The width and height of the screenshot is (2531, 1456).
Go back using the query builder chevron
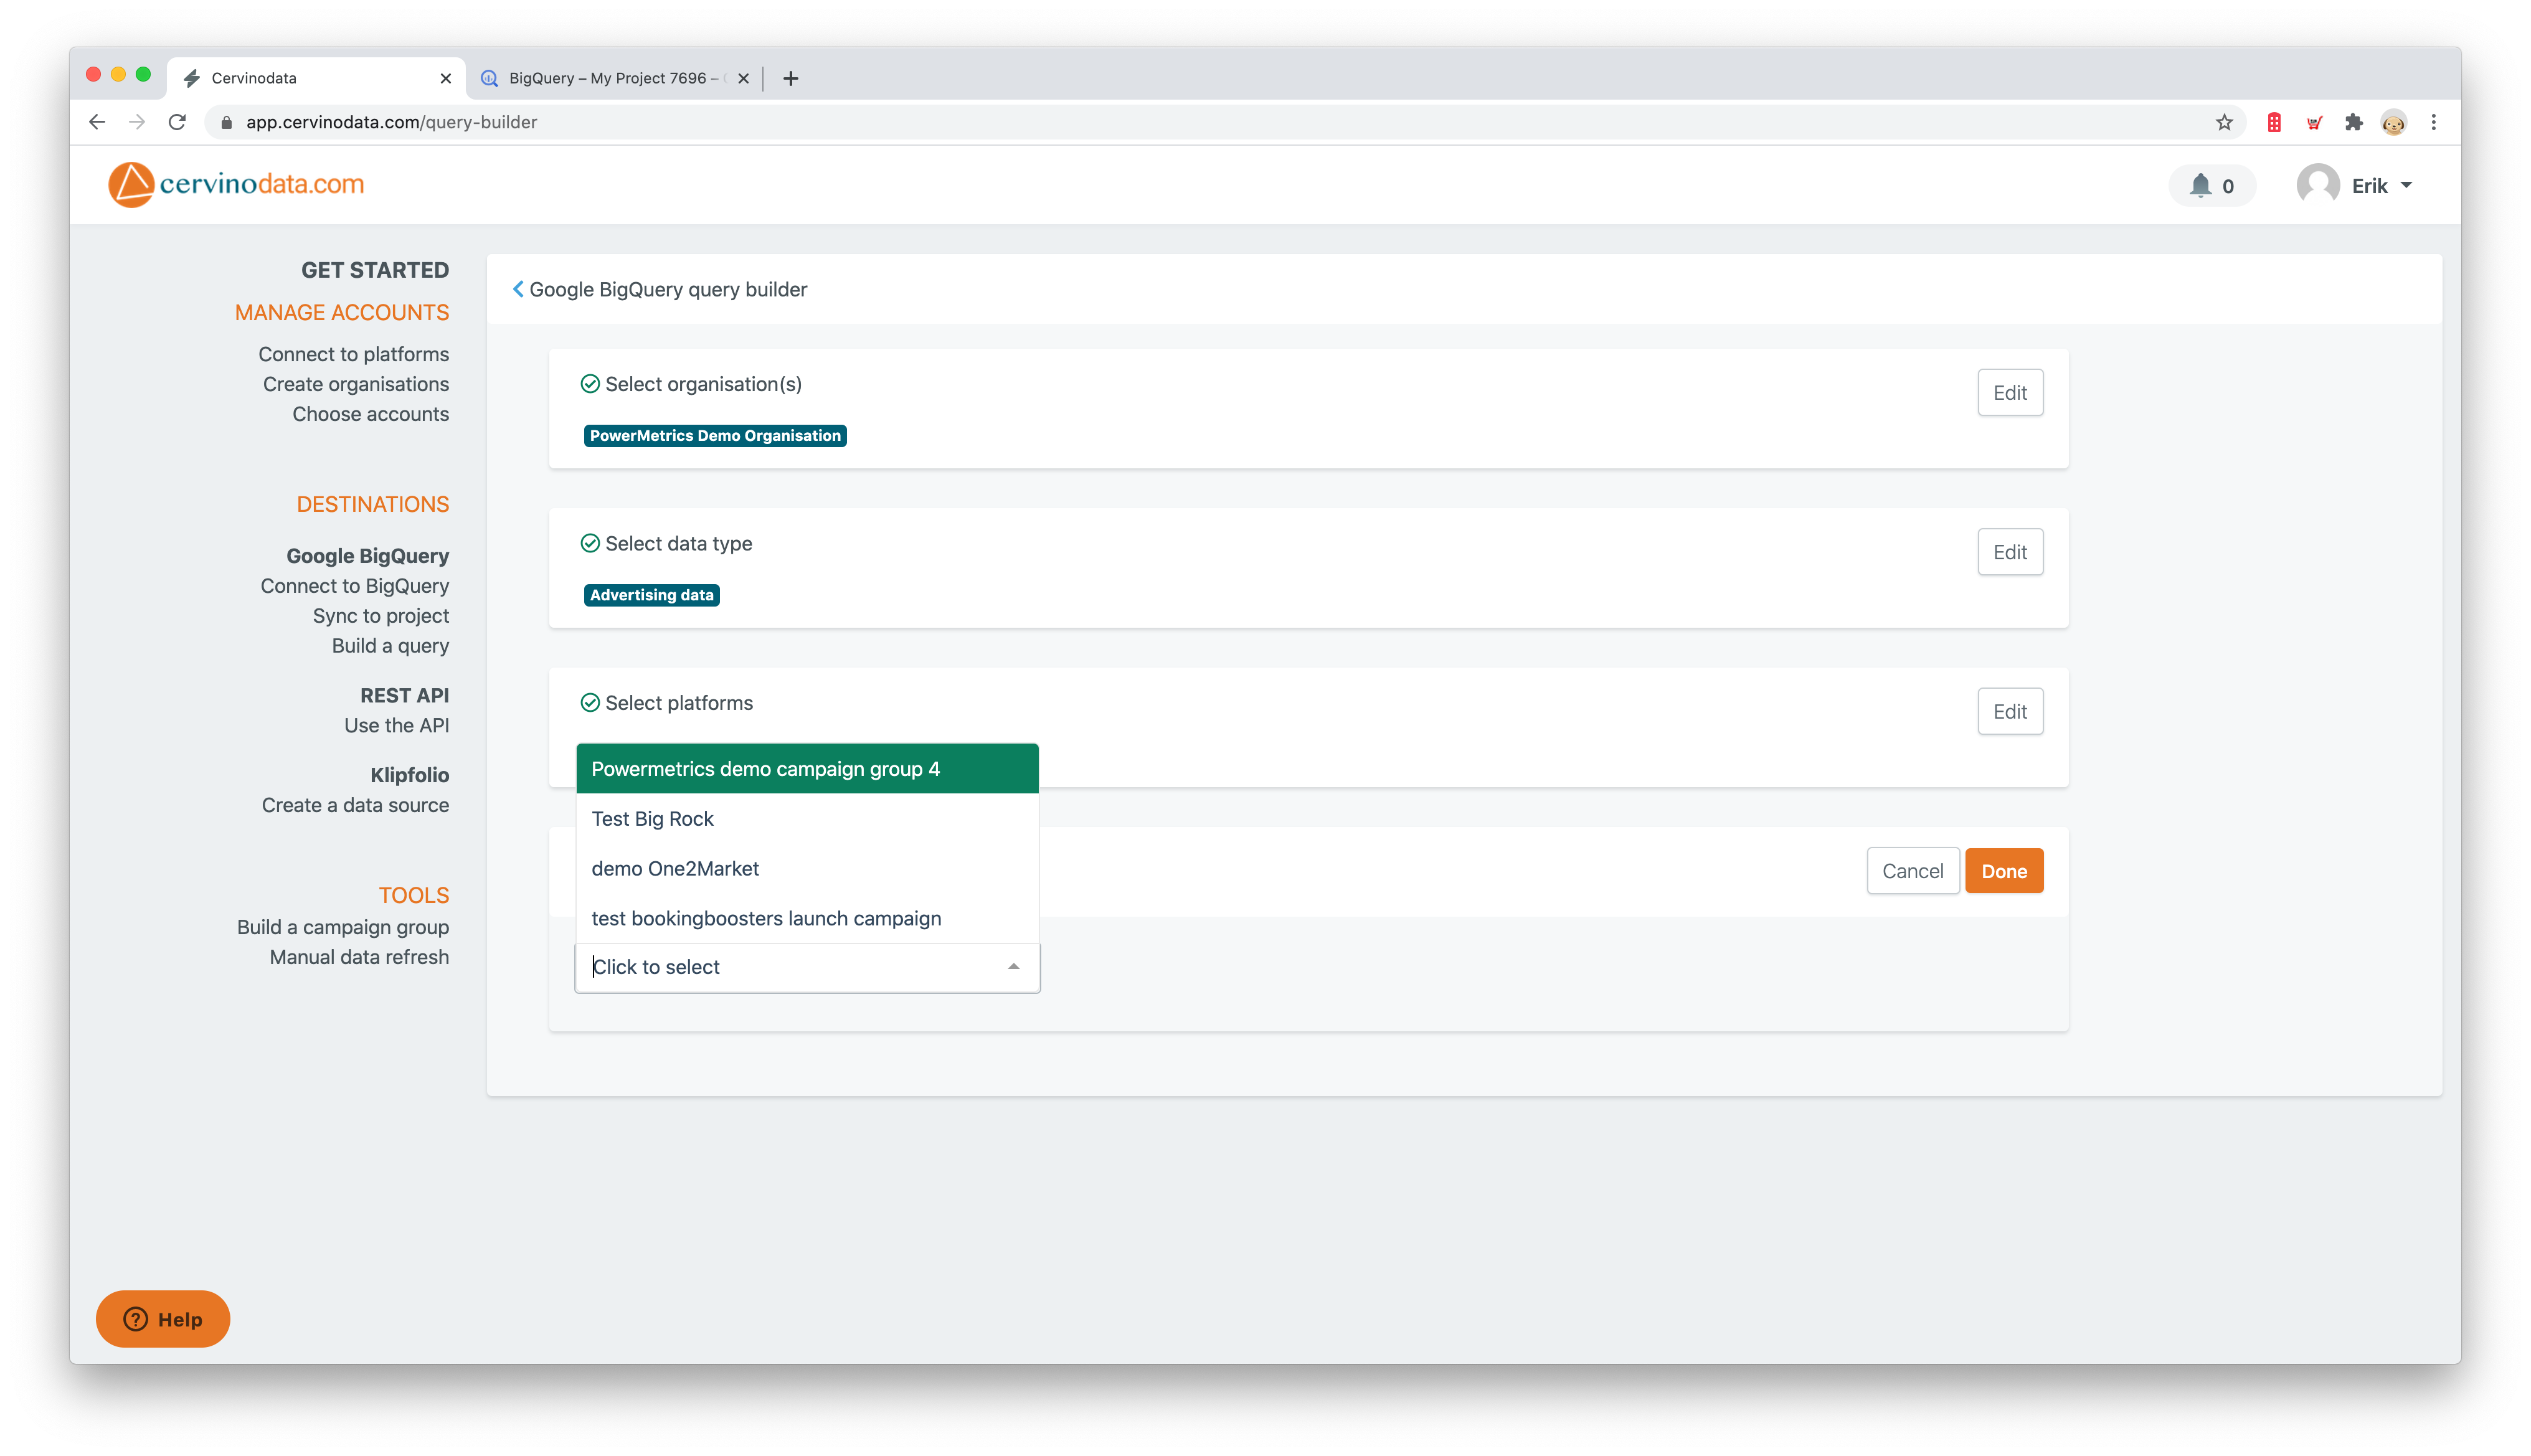point(517,289)
